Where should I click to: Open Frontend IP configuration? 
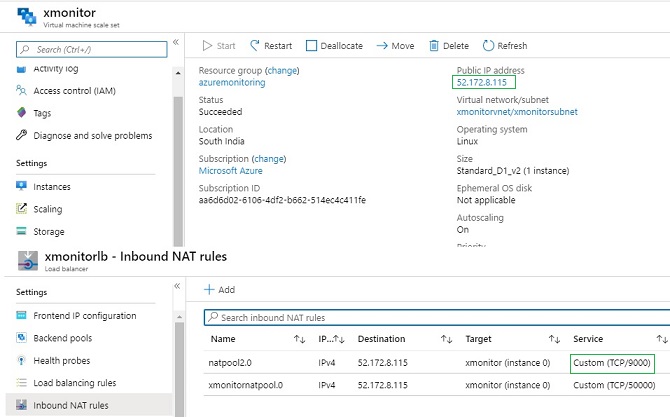coord(85,316)
